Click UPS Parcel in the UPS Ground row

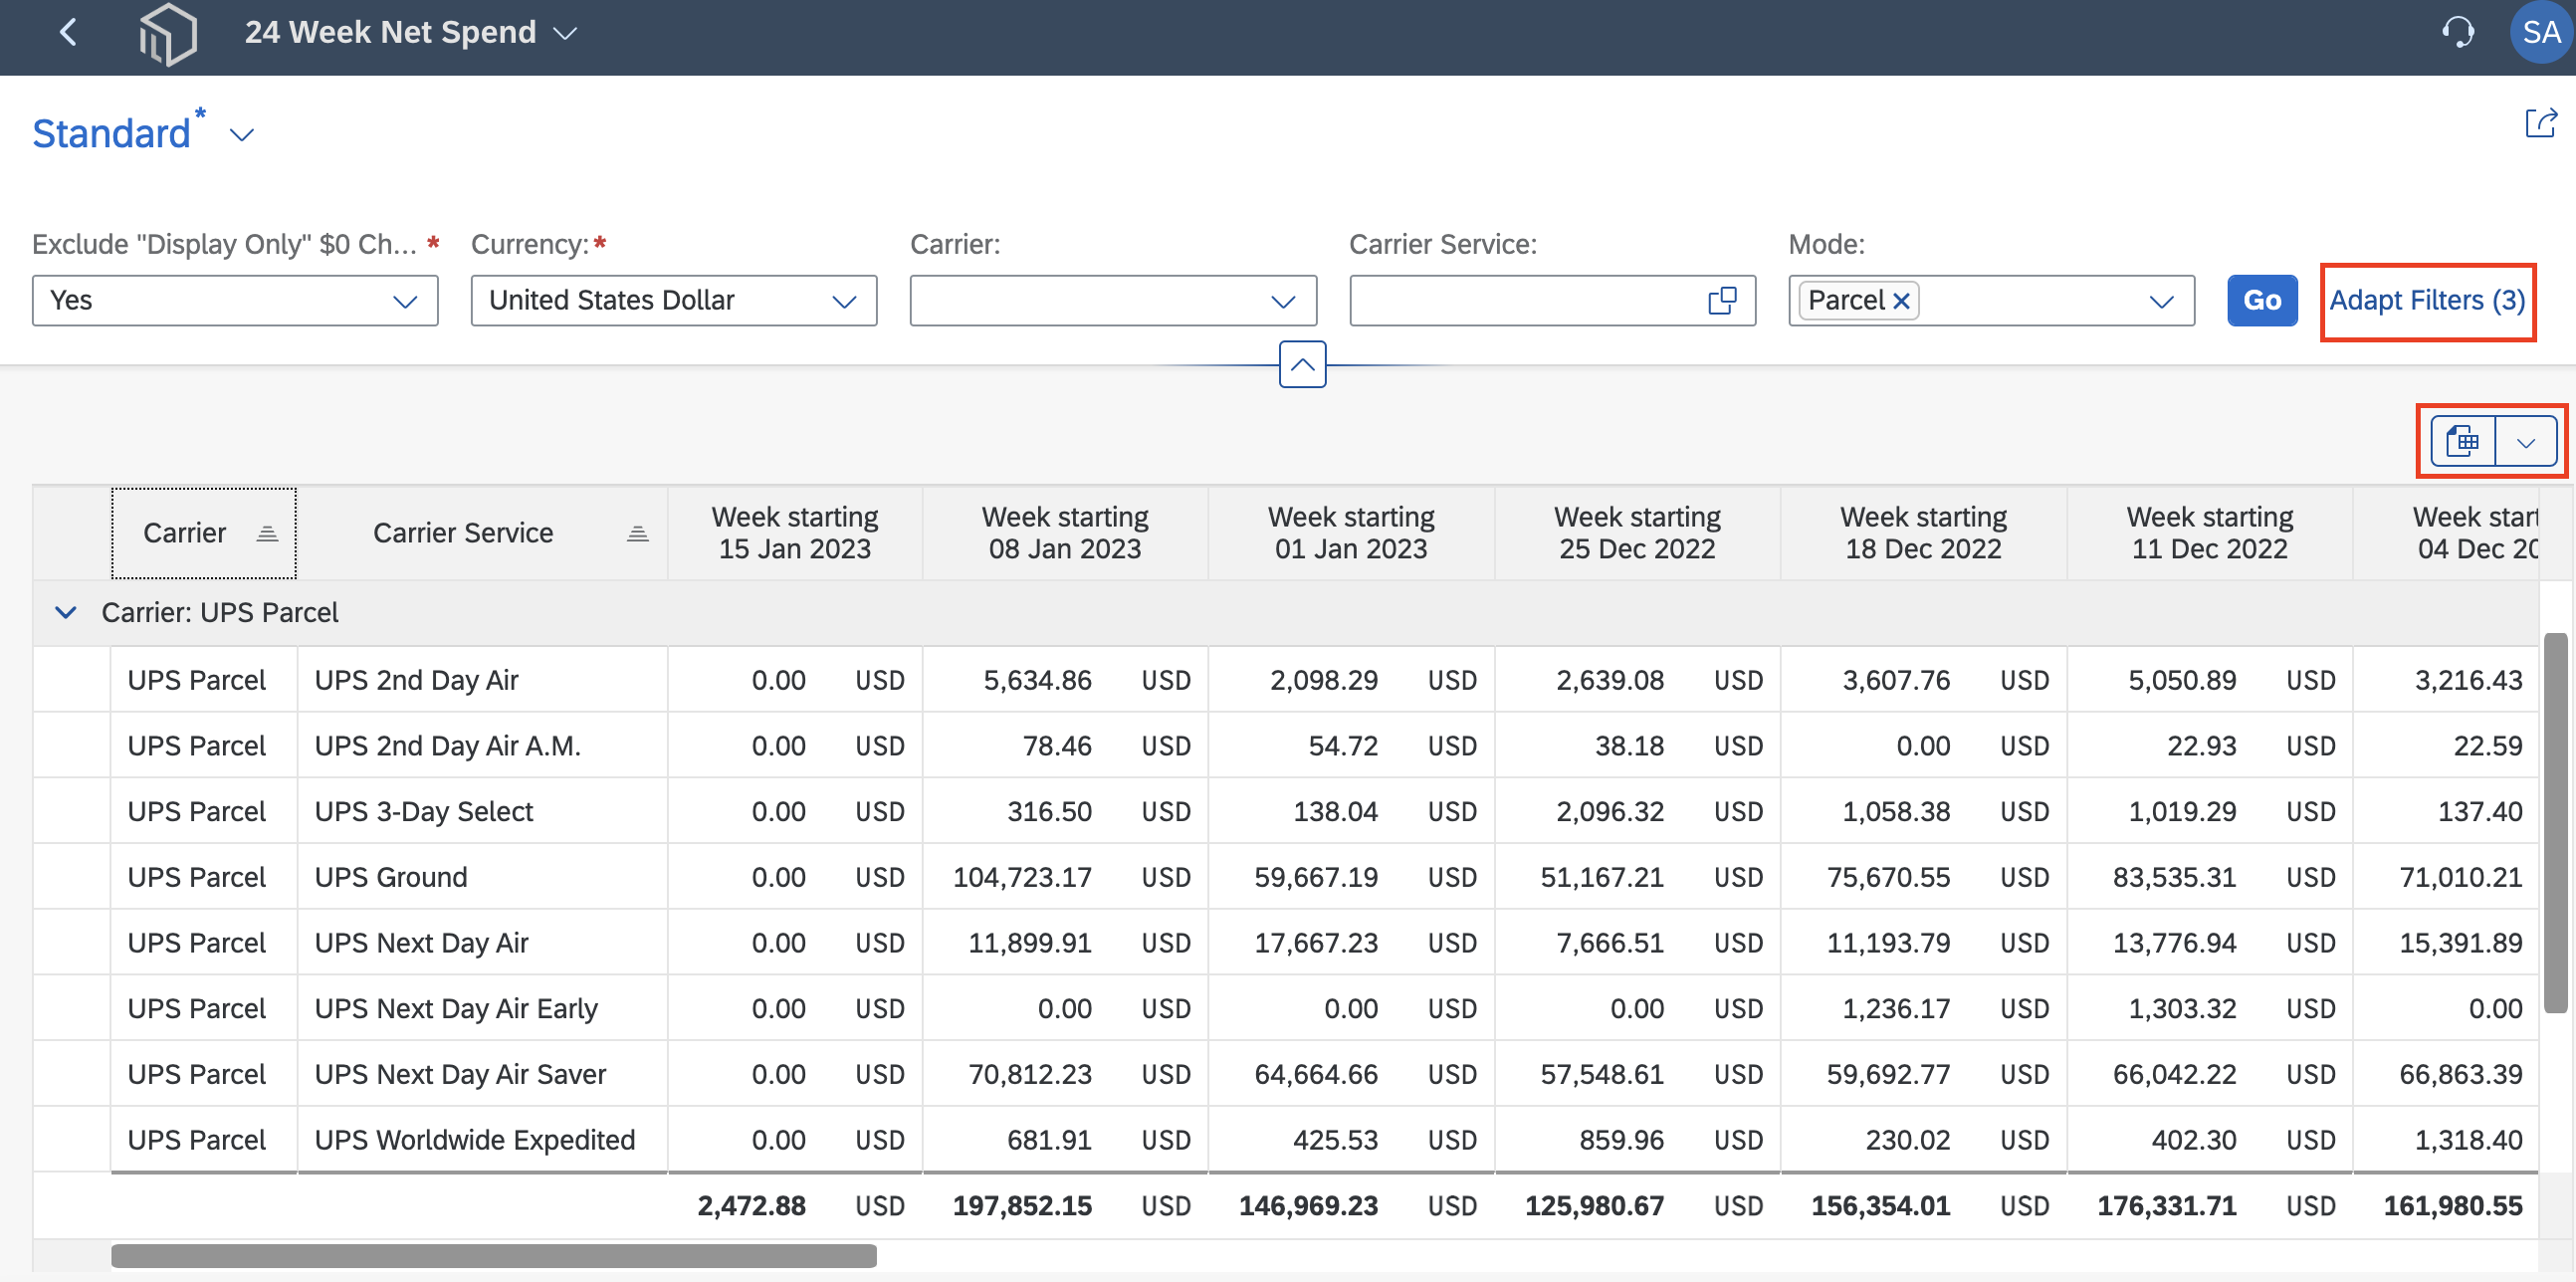(x=197, y=877)
